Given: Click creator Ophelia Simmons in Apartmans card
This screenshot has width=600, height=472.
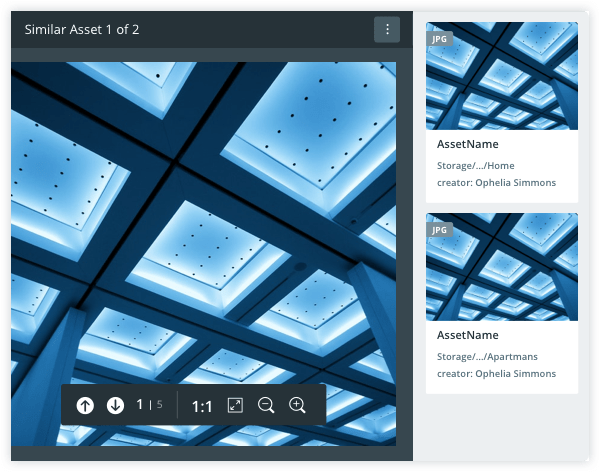Looking at the screenshot, I should click(496, 374).
